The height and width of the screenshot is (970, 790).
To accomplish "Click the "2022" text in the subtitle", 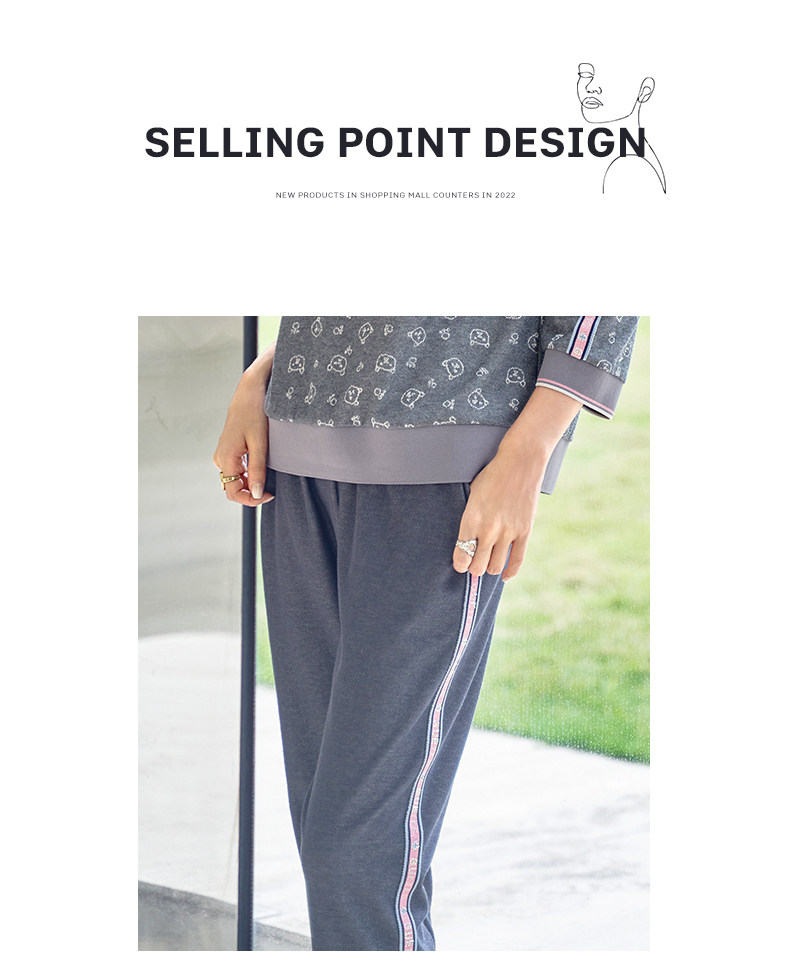I will 505,195.
